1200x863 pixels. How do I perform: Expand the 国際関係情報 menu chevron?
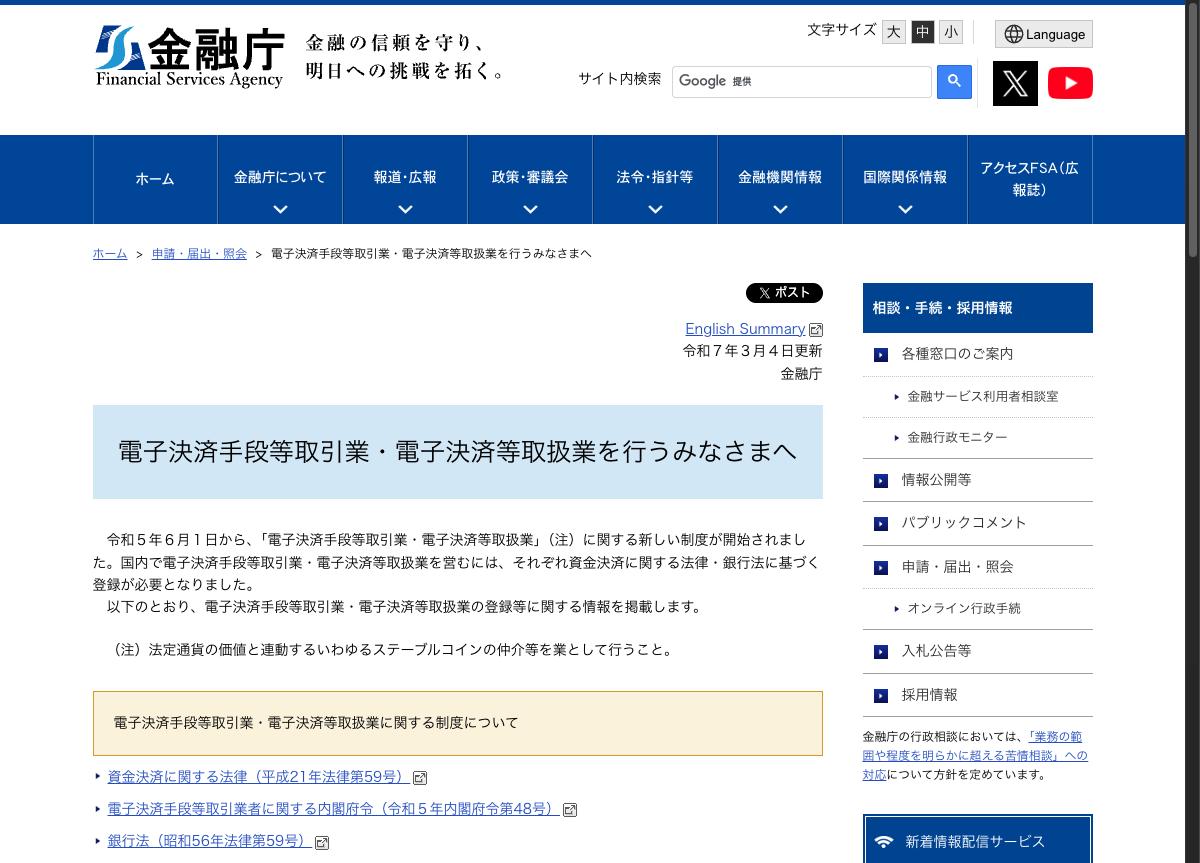click(x=905, y=209)
